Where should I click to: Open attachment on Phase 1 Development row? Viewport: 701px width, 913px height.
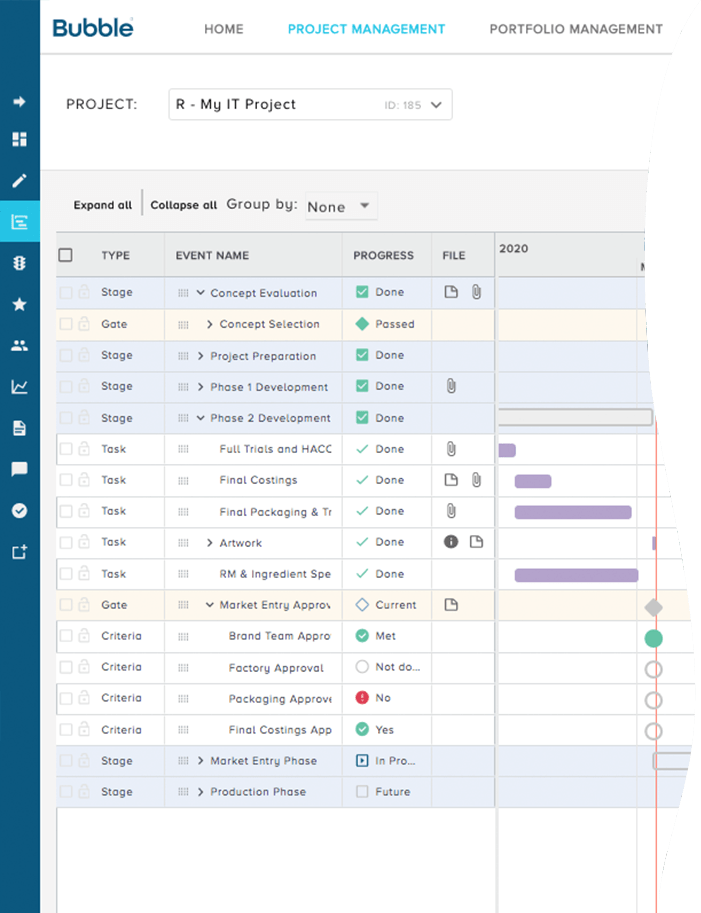click(451, 386)
